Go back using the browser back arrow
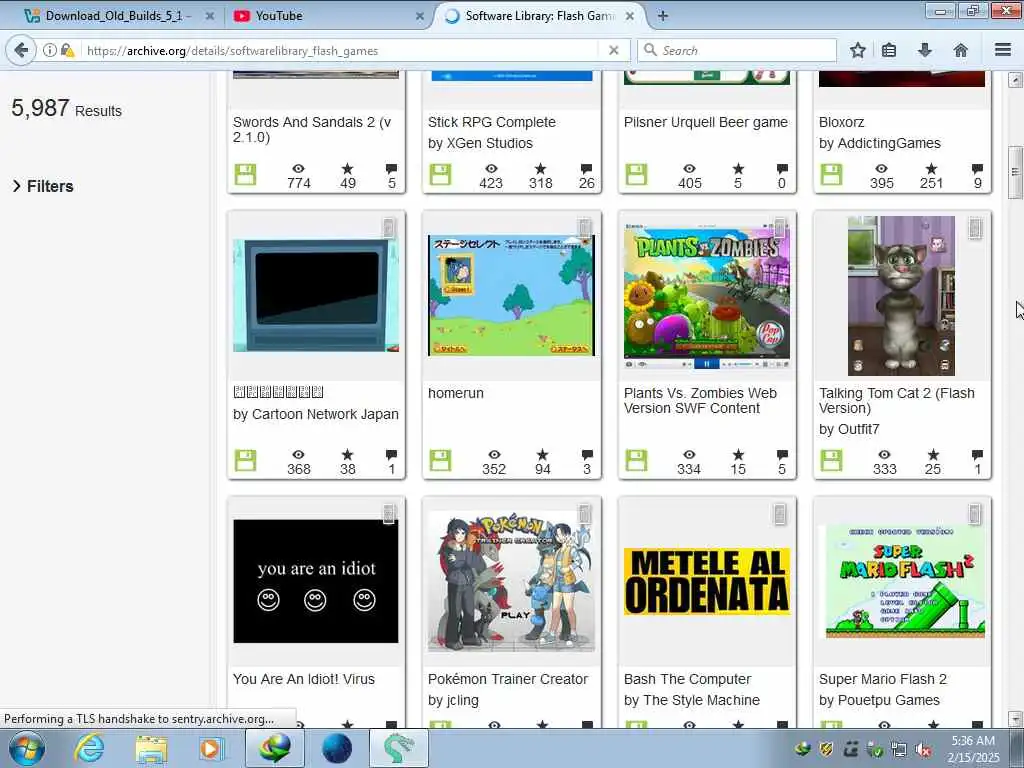This screenshot has width=1024, height=768. pos(21,50)
